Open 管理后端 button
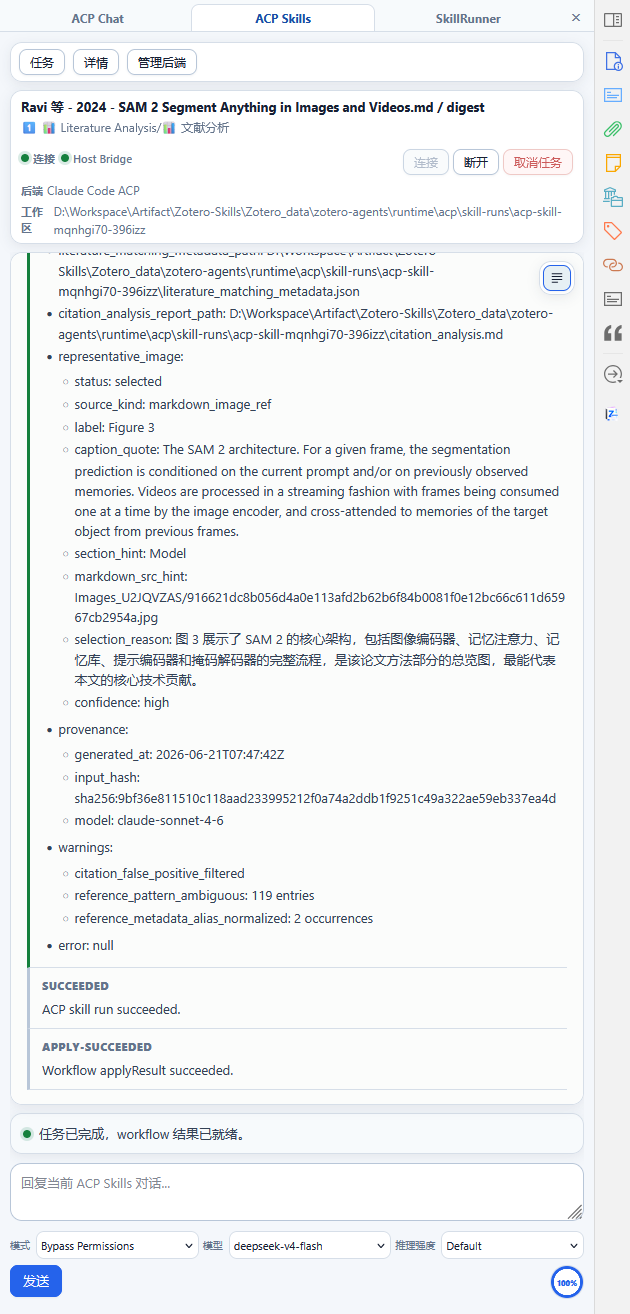This screenshot has height=1314, width=630. (x=162, y=62)
